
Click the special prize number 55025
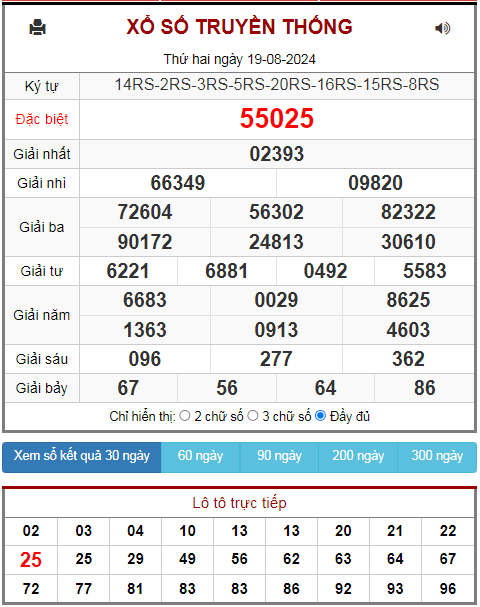click(277, 118)
